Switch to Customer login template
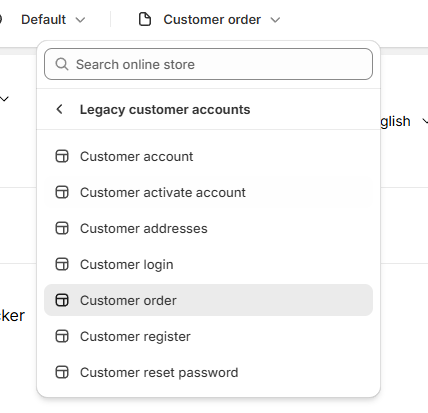 coord(208,264)
